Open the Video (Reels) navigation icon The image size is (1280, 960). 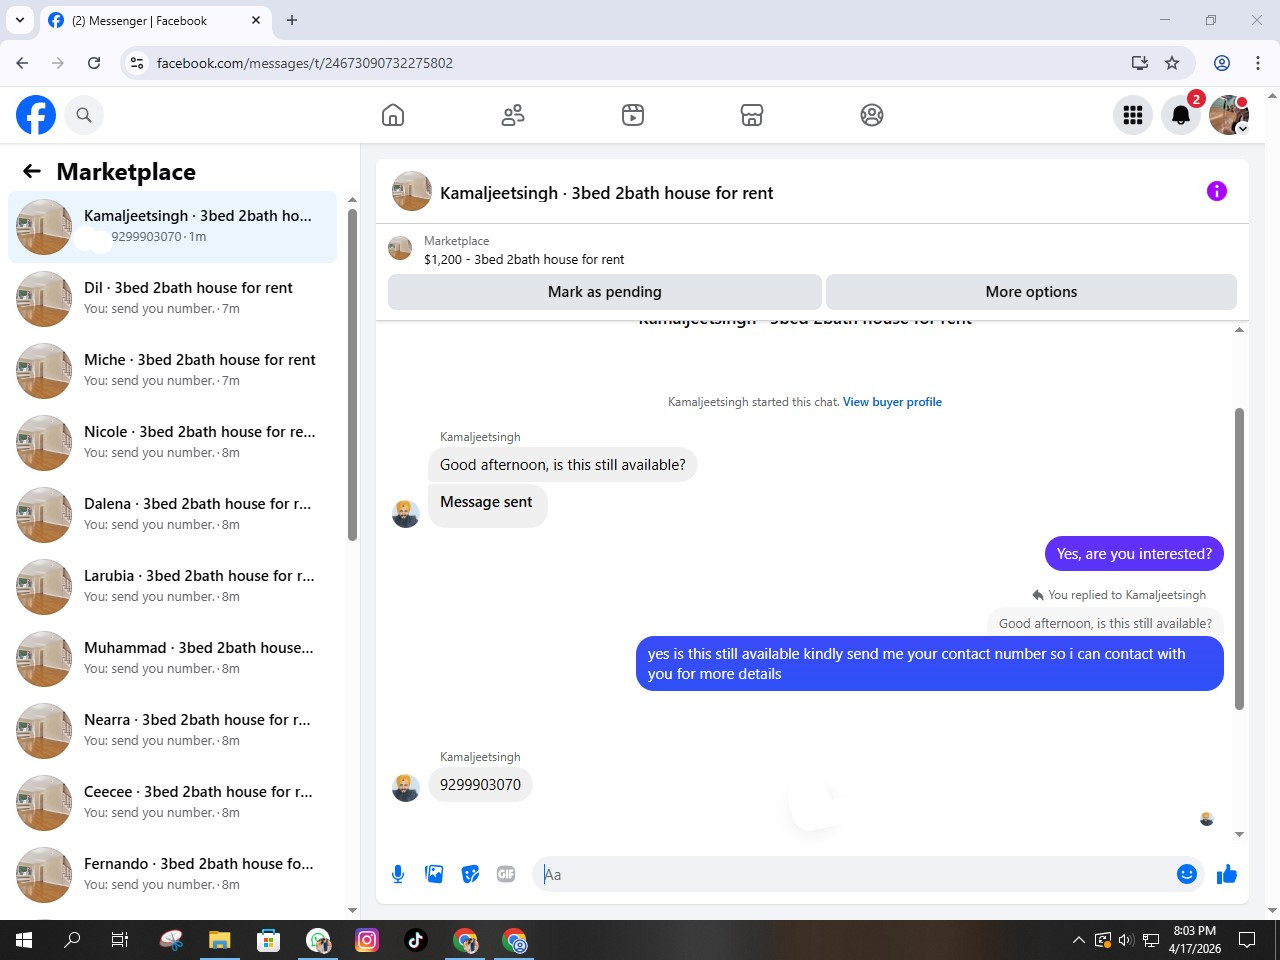pyautogui.click(x=633, y=115)
